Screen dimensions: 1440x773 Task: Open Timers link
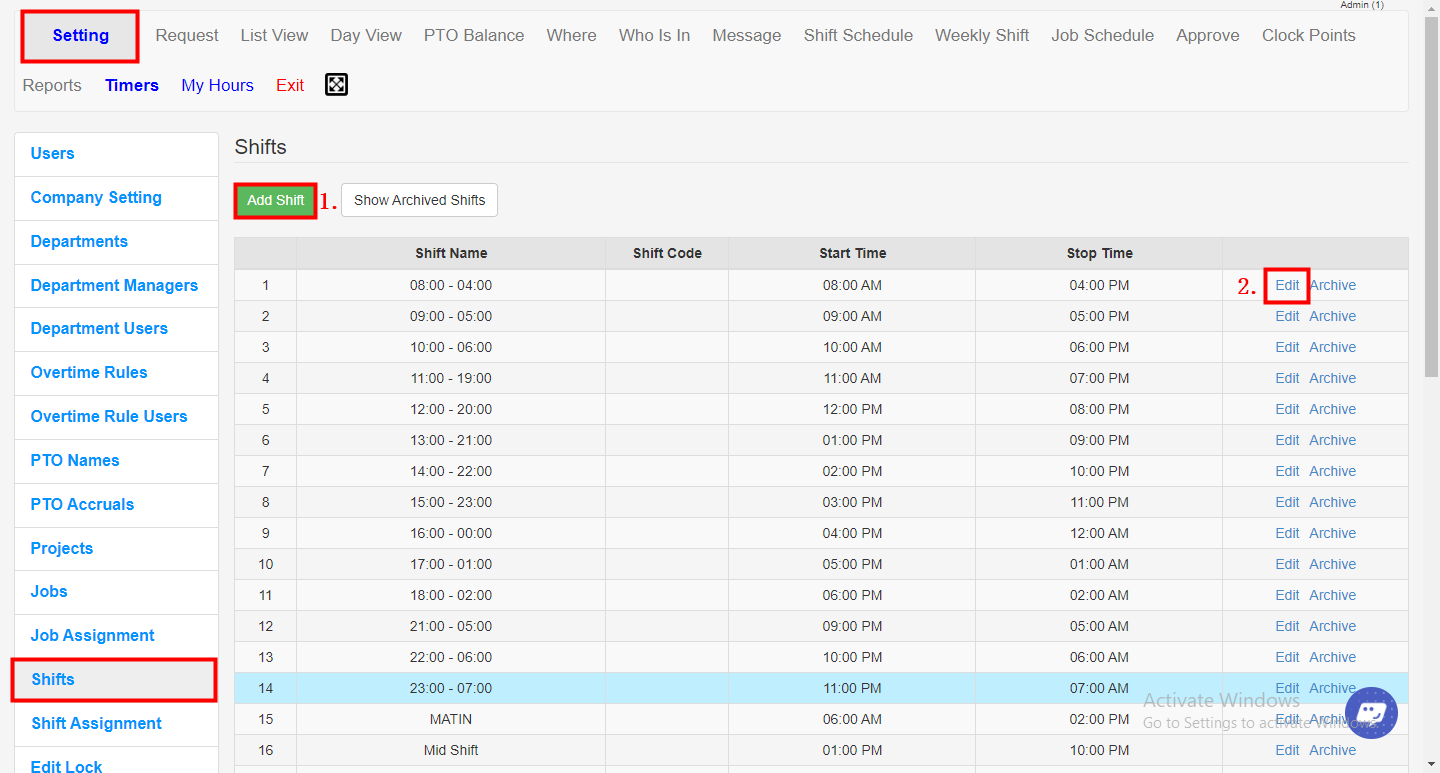point(132,86)
